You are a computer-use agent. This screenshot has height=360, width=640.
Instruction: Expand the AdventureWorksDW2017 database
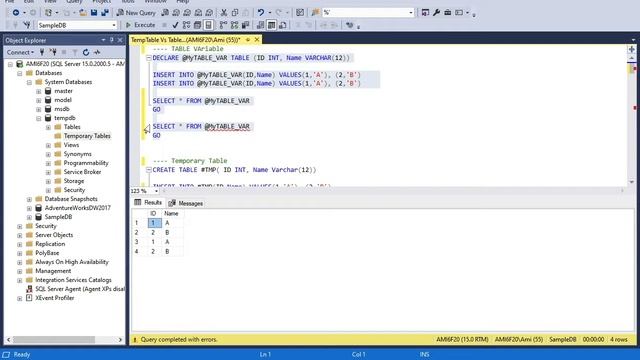(x=29, y=208)
